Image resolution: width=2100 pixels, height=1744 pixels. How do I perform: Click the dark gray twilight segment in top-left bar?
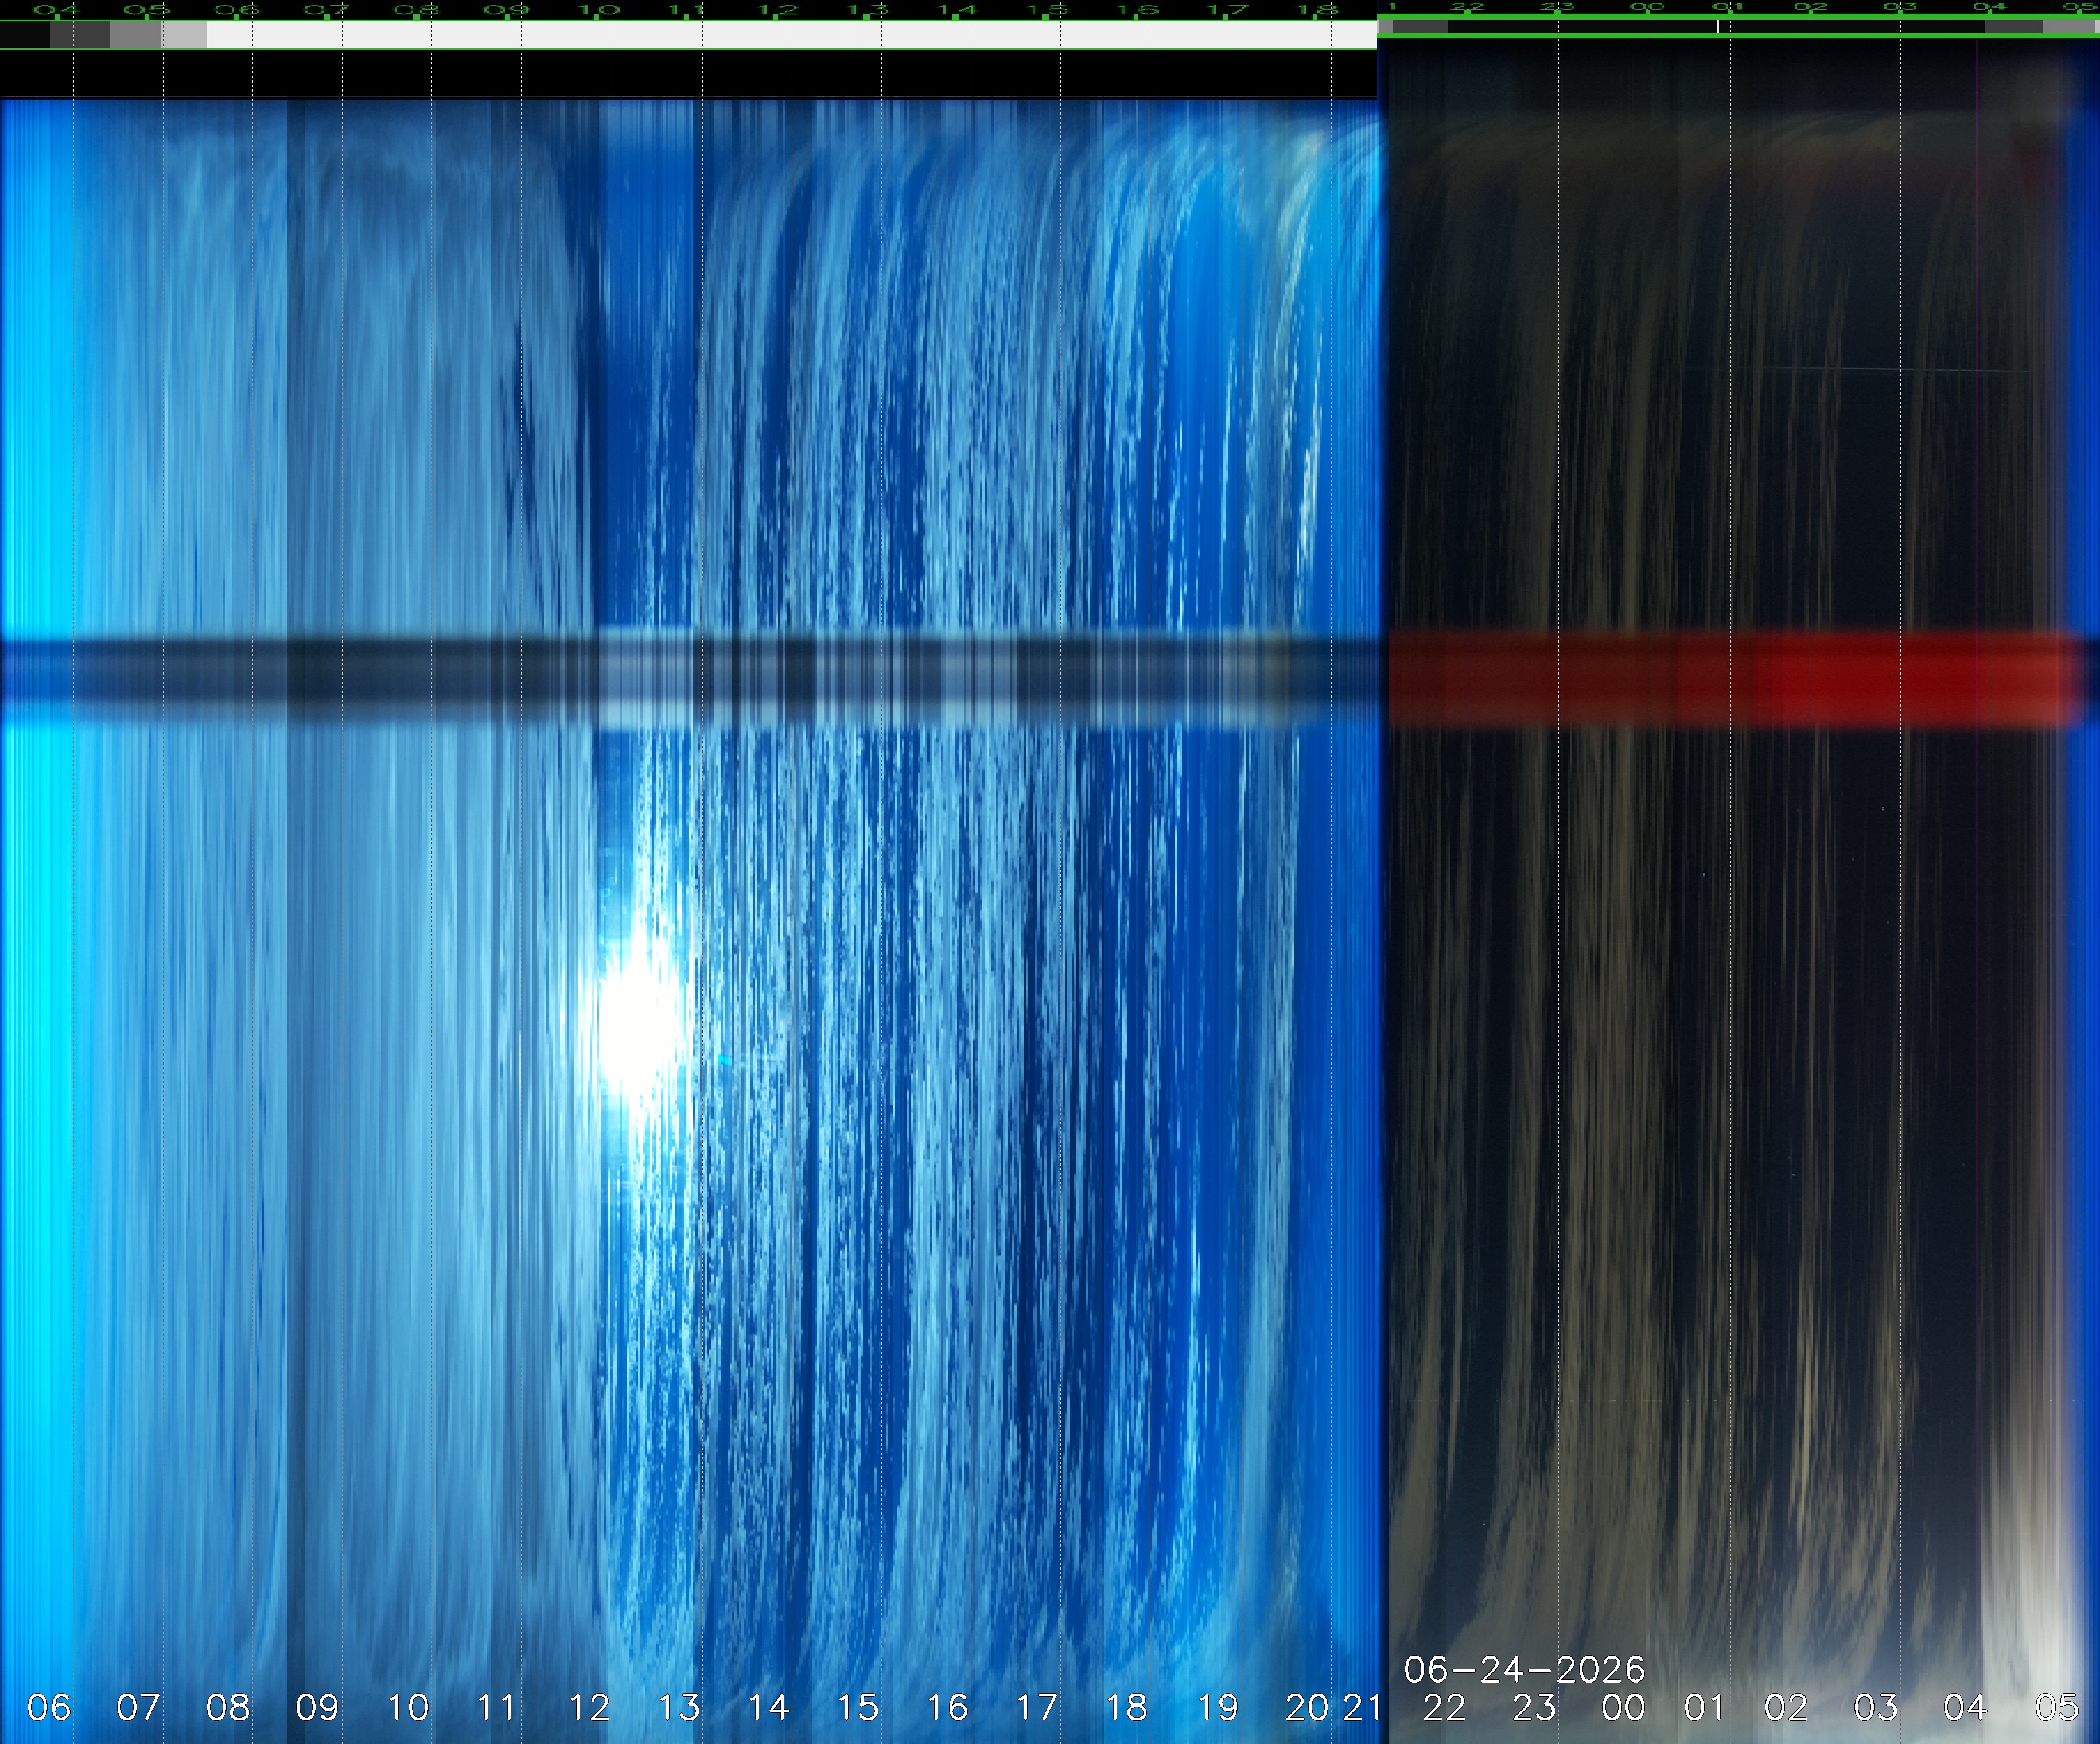(x=80, y=35)
